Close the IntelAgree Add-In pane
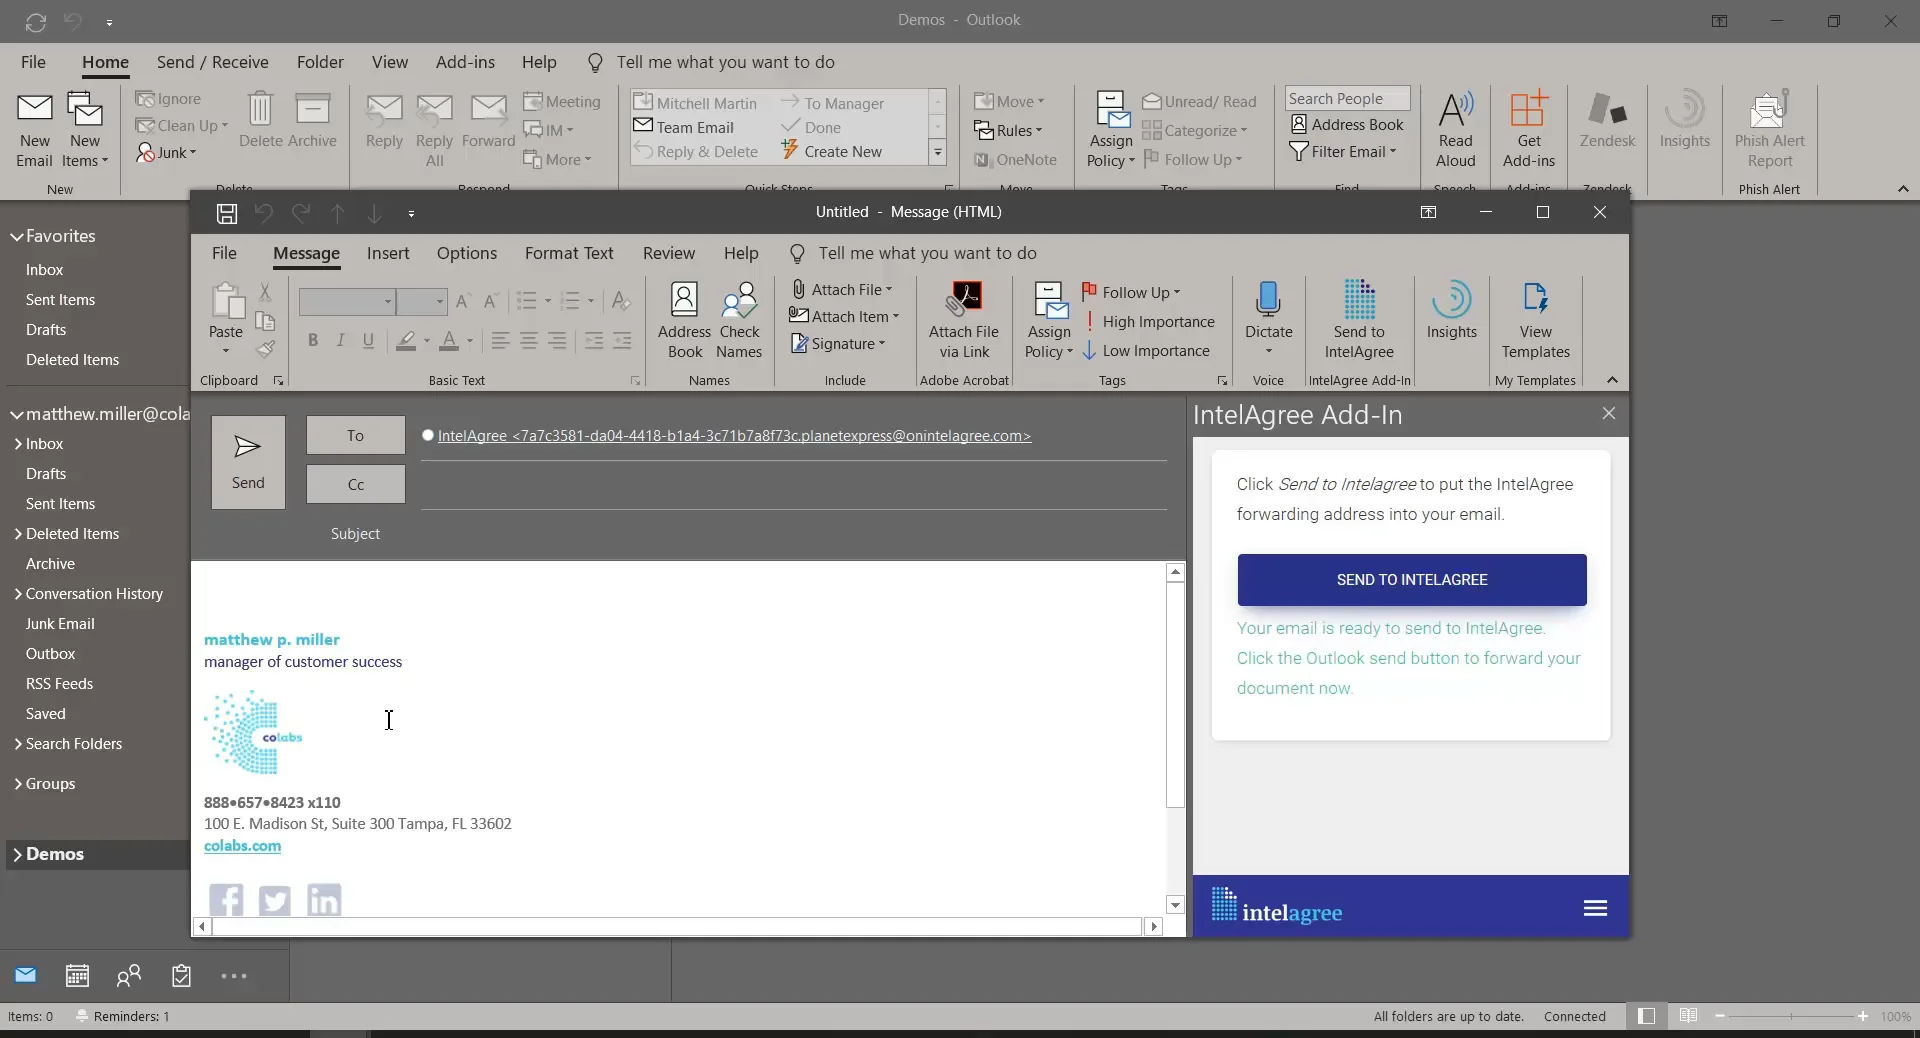 pos(1608,413)
